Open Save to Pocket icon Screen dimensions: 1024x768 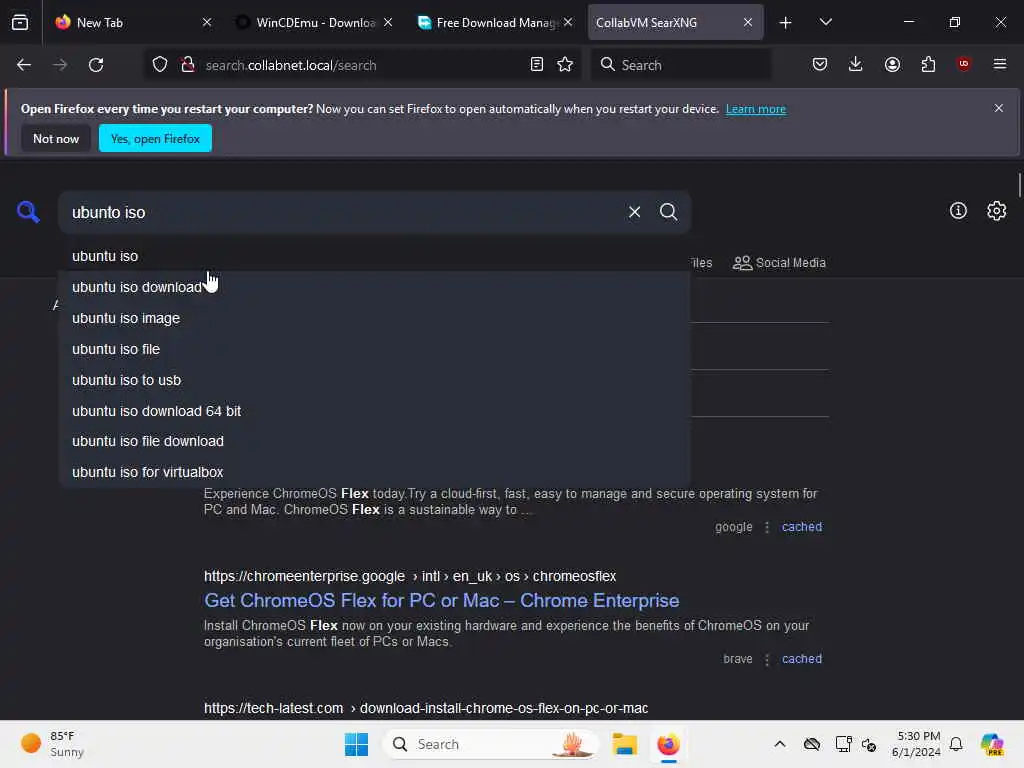coord(820,64)
